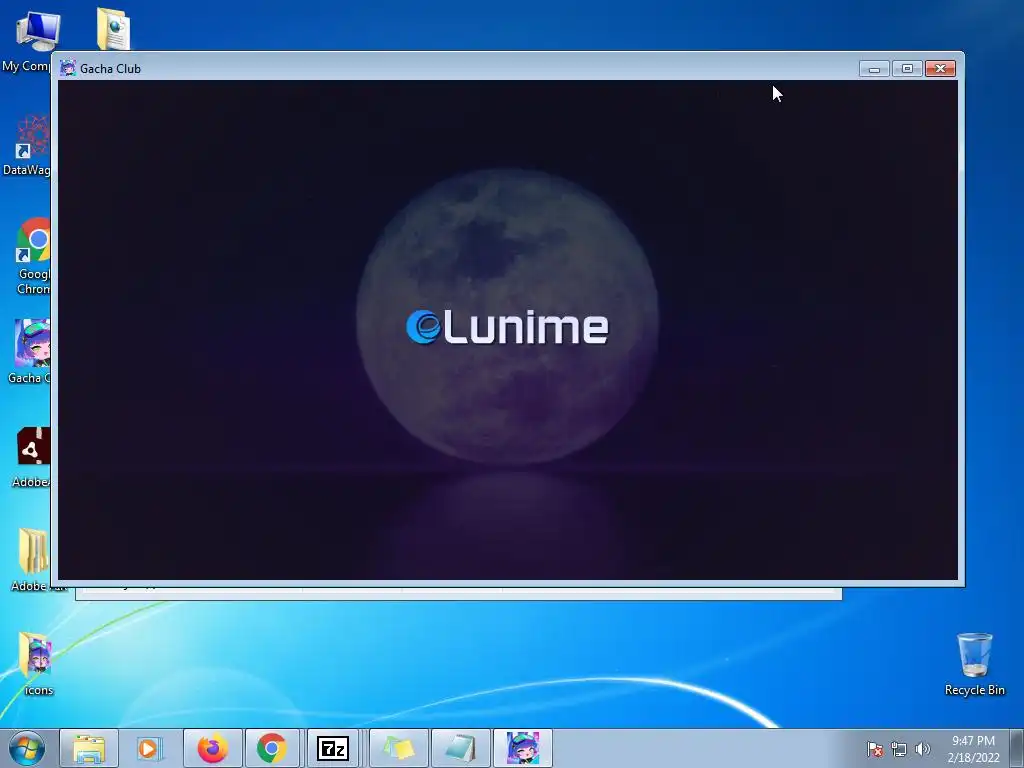The width and height of the screenshot is (1024, 768).
Task: Select the Adobe AIR desktop icon
Action: (x=31, y=457)
